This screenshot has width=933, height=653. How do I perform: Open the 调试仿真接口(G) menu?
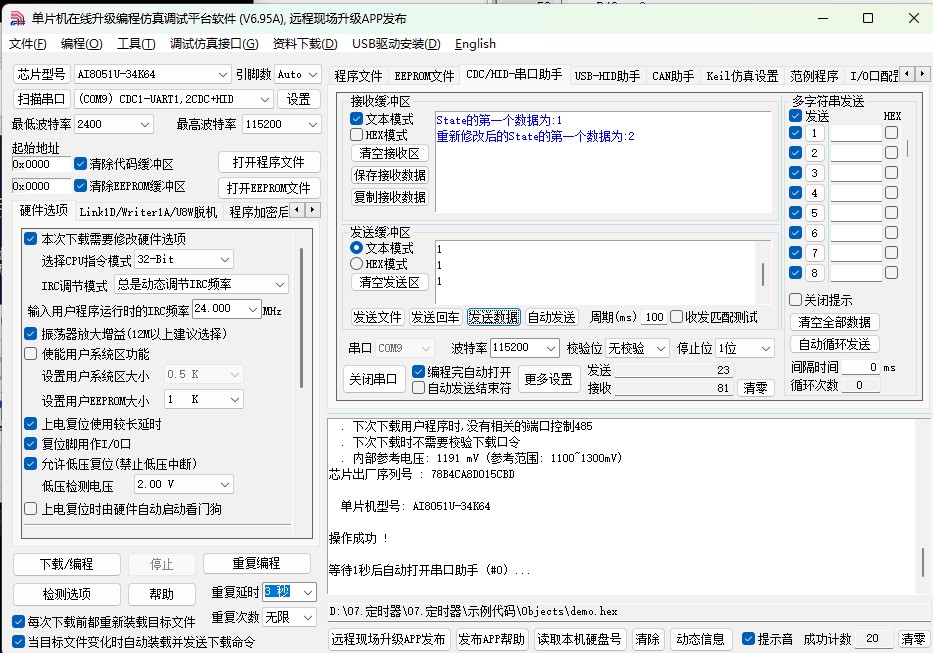(x=214, y=43)
